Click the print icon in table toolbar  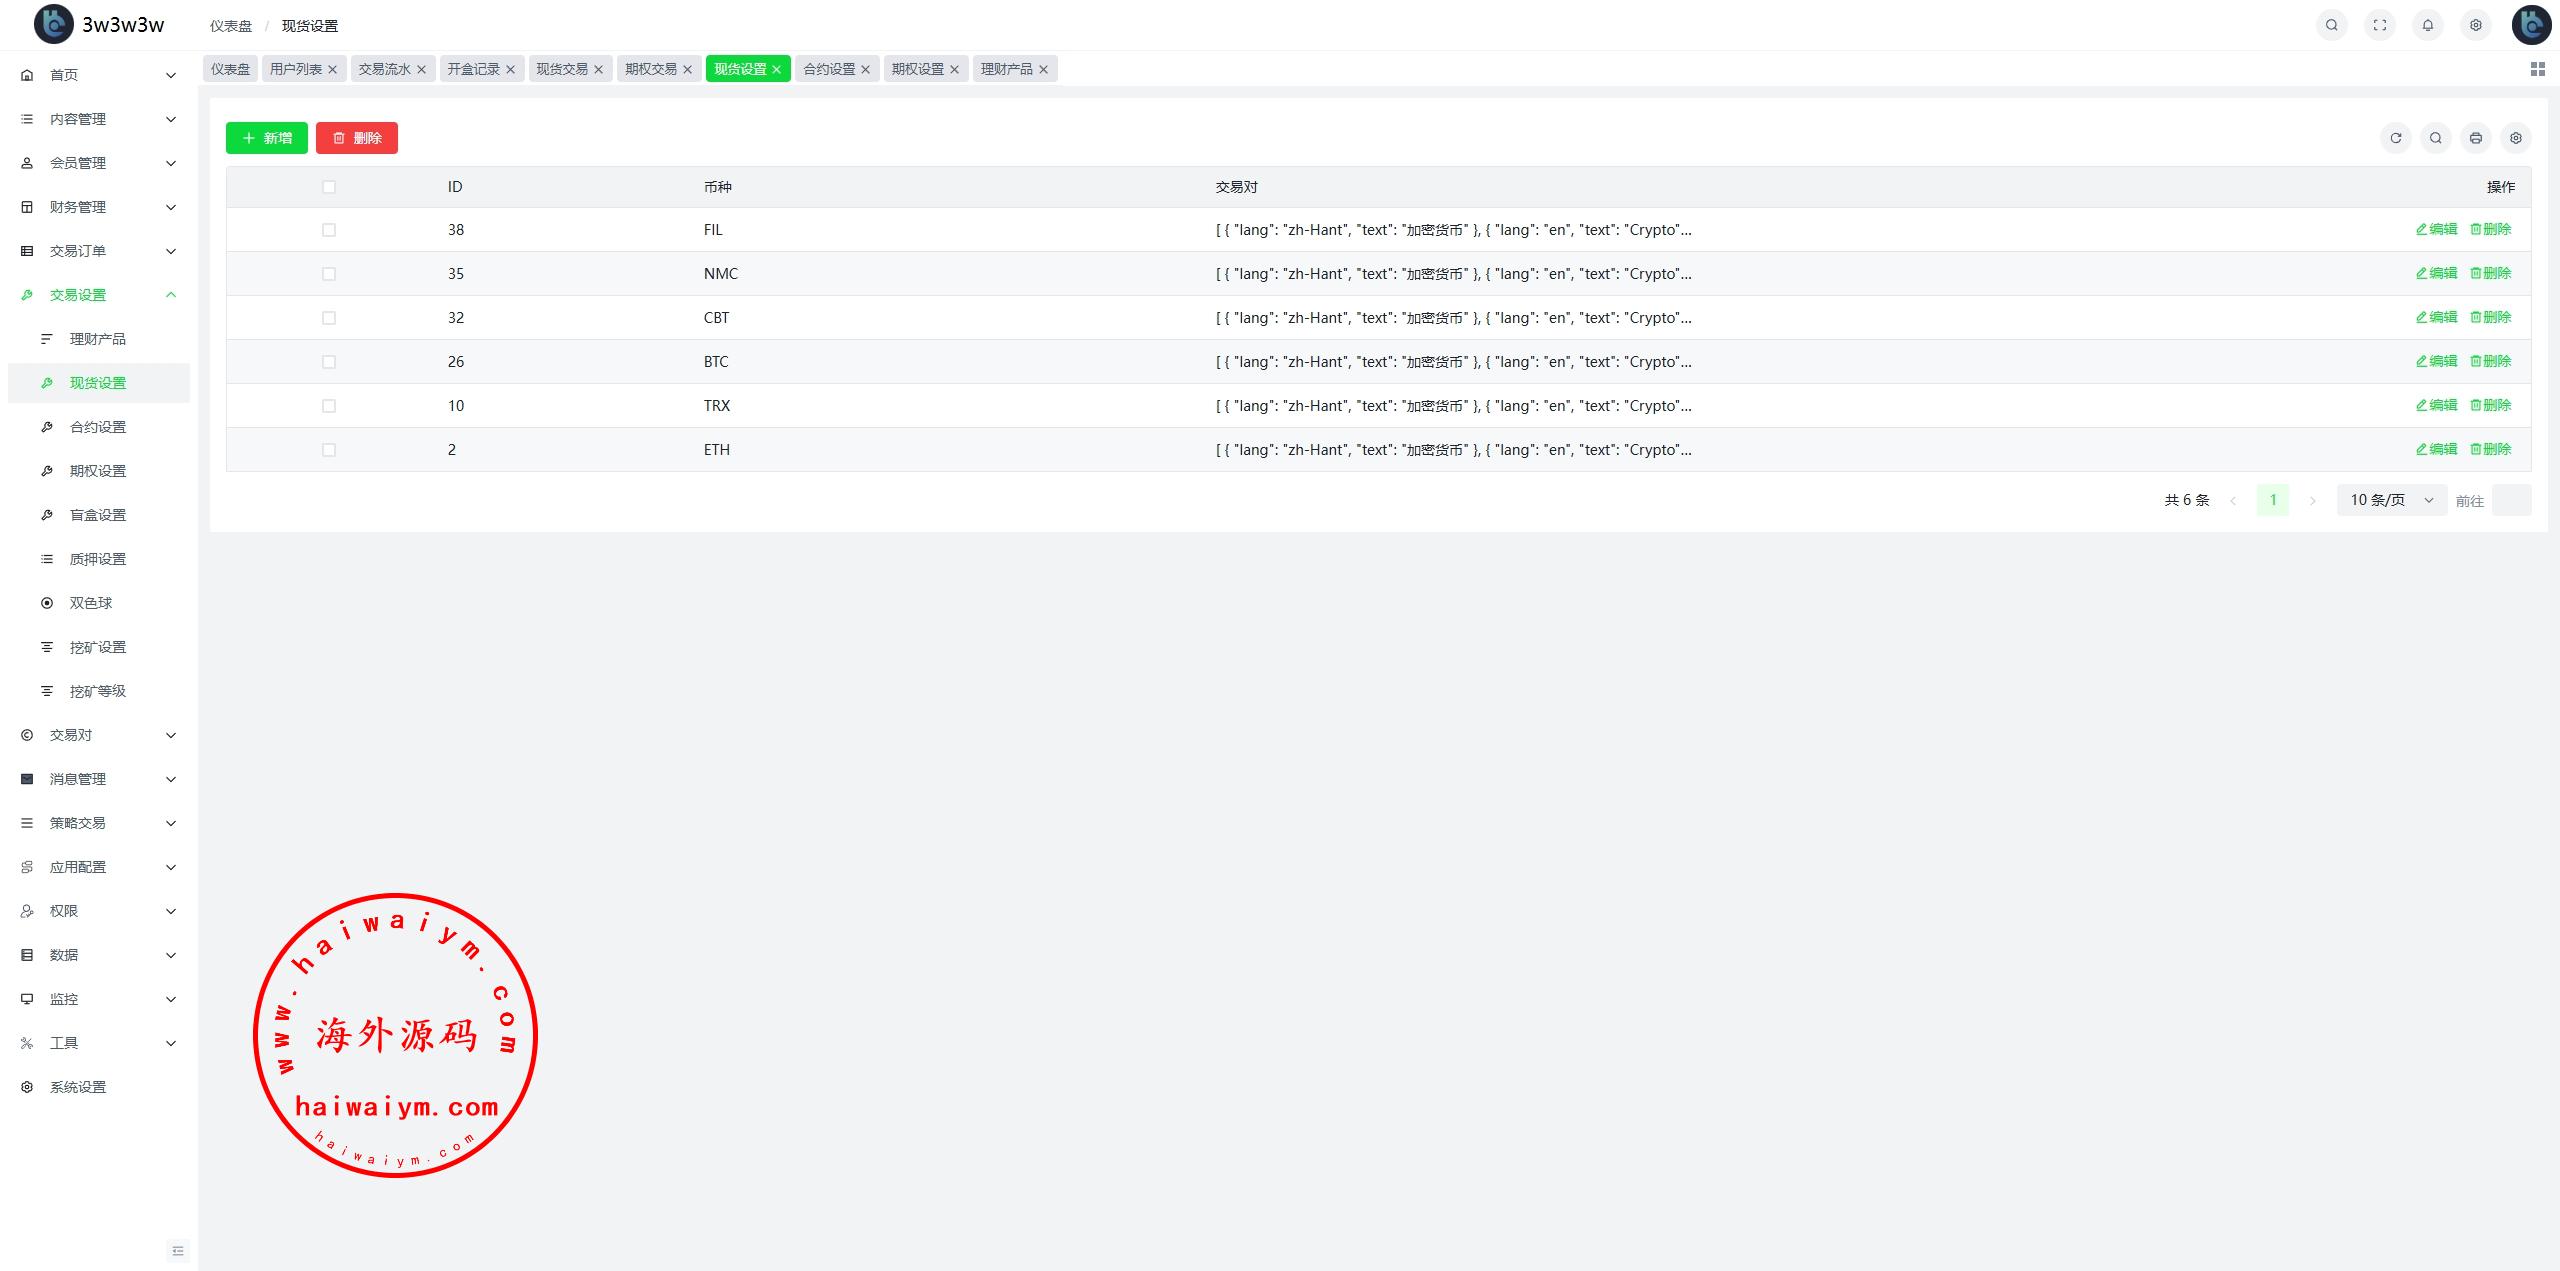(x=2475, y=138)
